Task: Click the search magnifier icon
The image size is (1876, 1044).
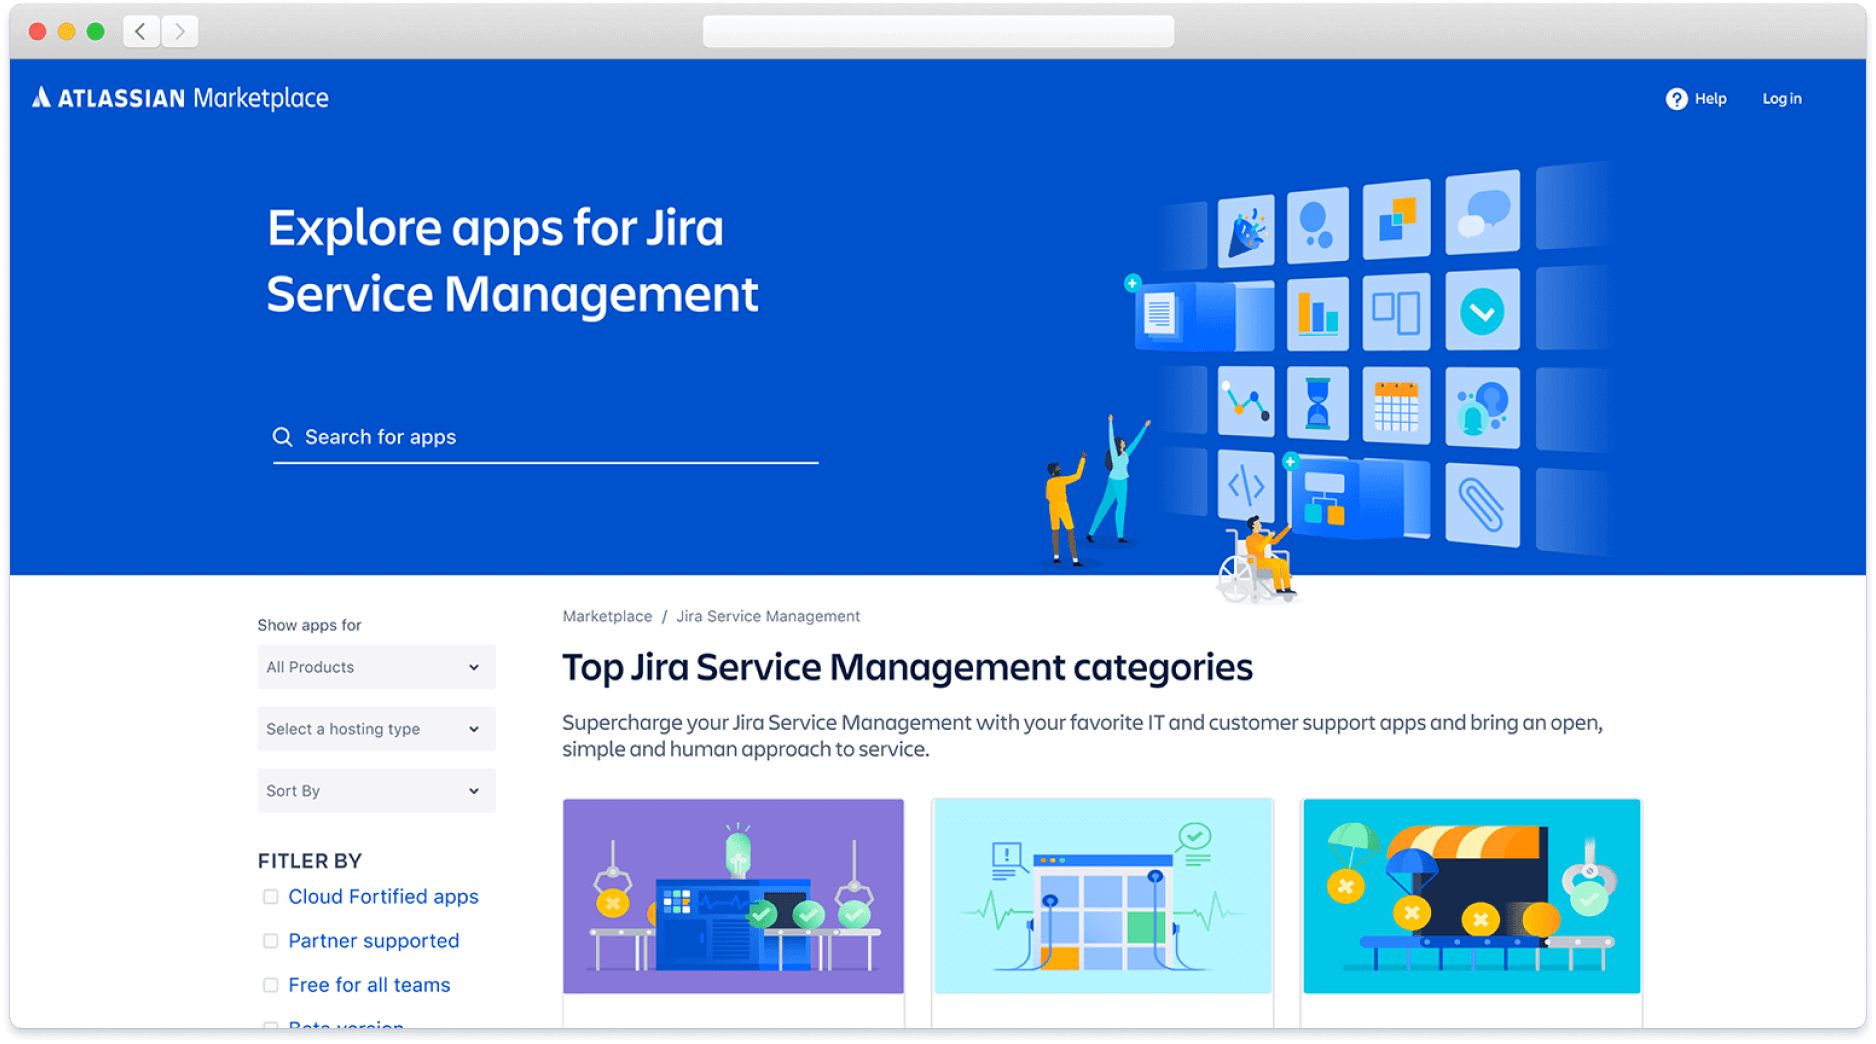Action: pyautogui.click(x=283, y=436)
